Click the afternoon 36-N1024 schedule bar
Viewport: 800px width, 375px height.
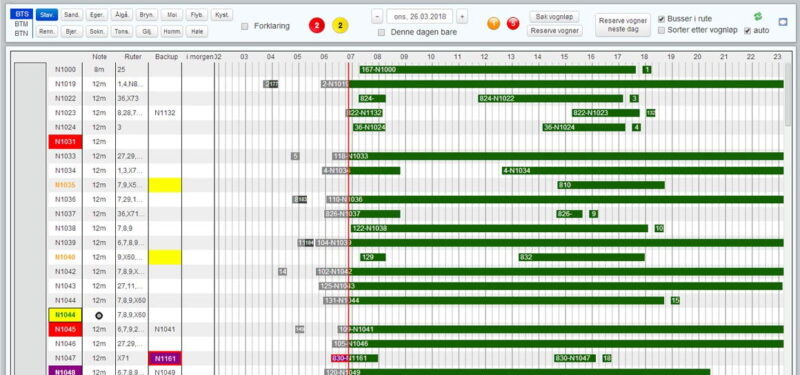point(584,127)
